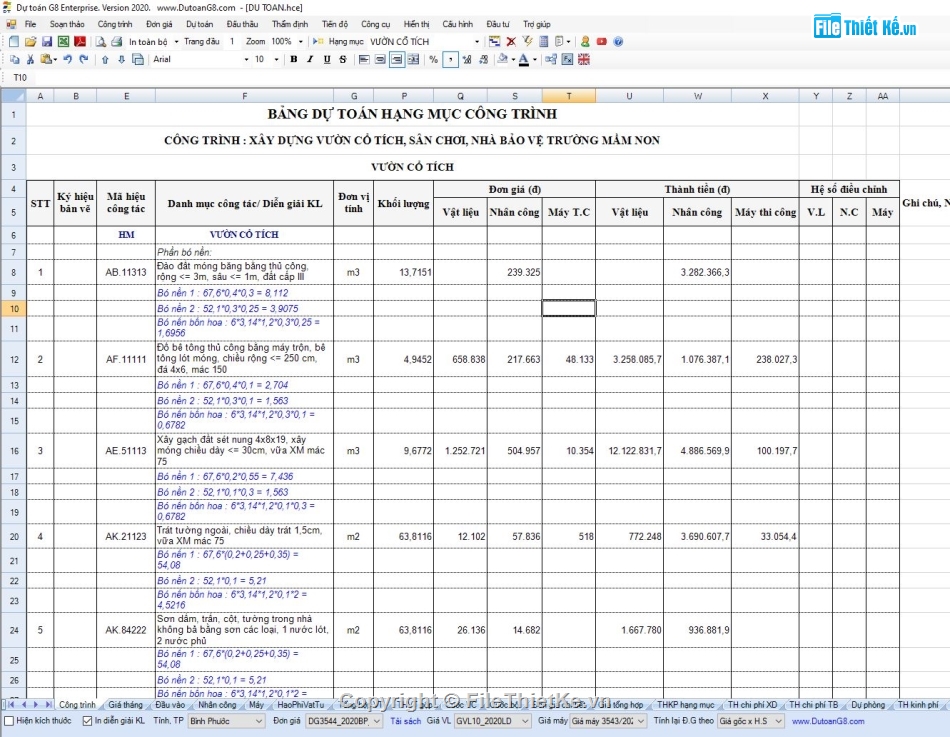Open Giá máy 3543 dropdown
The width and height of the screenshot is (950, 737).
point(608,721)
